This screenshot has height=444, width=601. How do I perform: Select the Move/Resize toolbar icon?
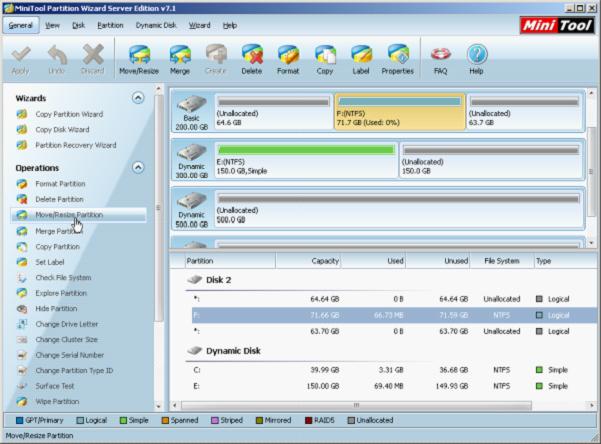(139, 59)
